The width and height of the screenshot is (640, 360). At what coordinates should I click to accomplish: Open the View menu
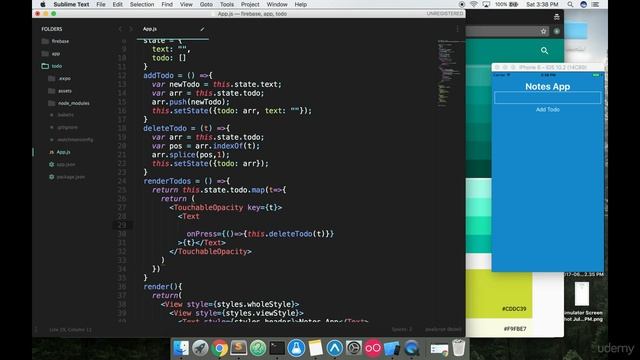pos(186,4)
